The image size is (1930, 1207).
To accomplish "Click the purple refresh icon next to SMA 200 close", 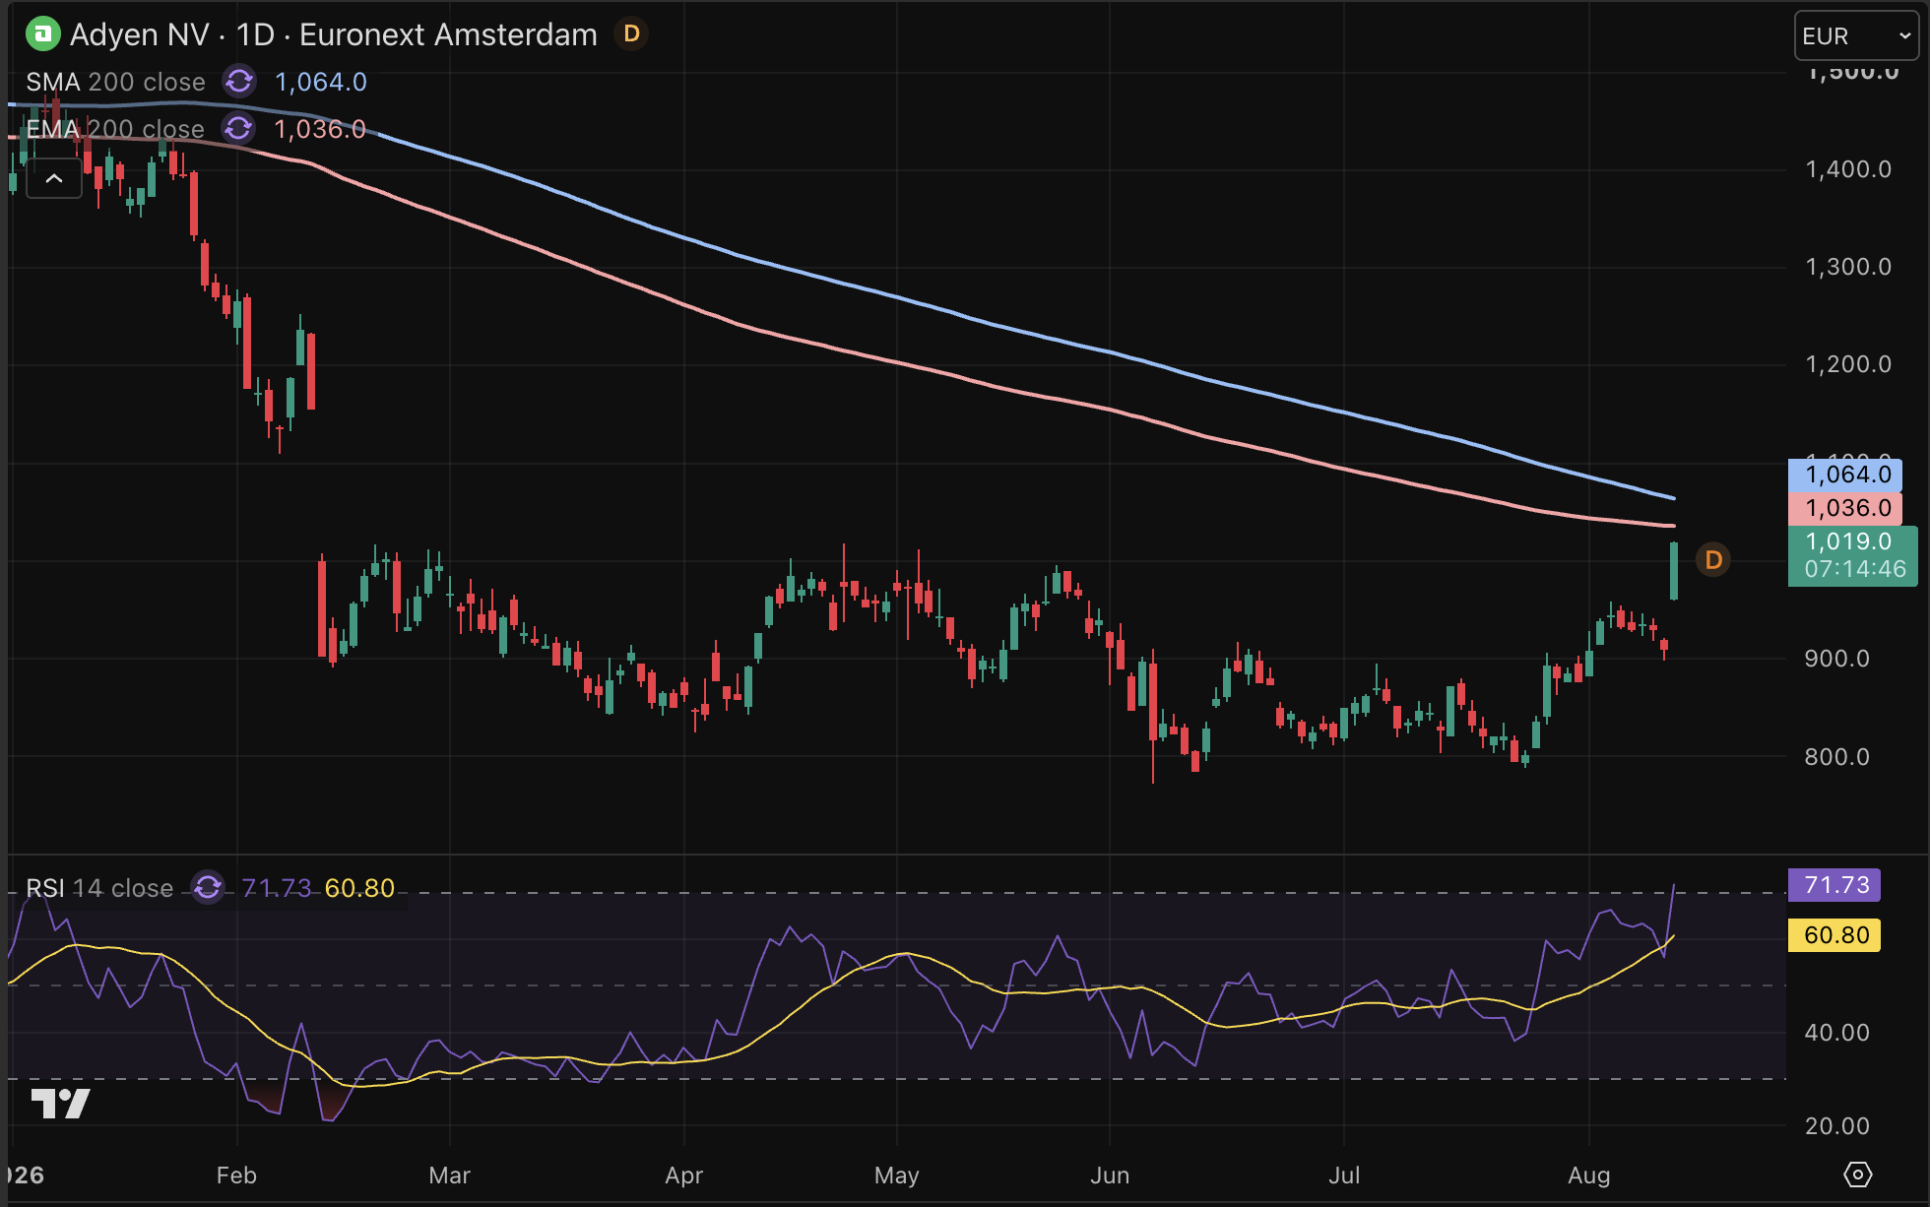I will [239, 81].
